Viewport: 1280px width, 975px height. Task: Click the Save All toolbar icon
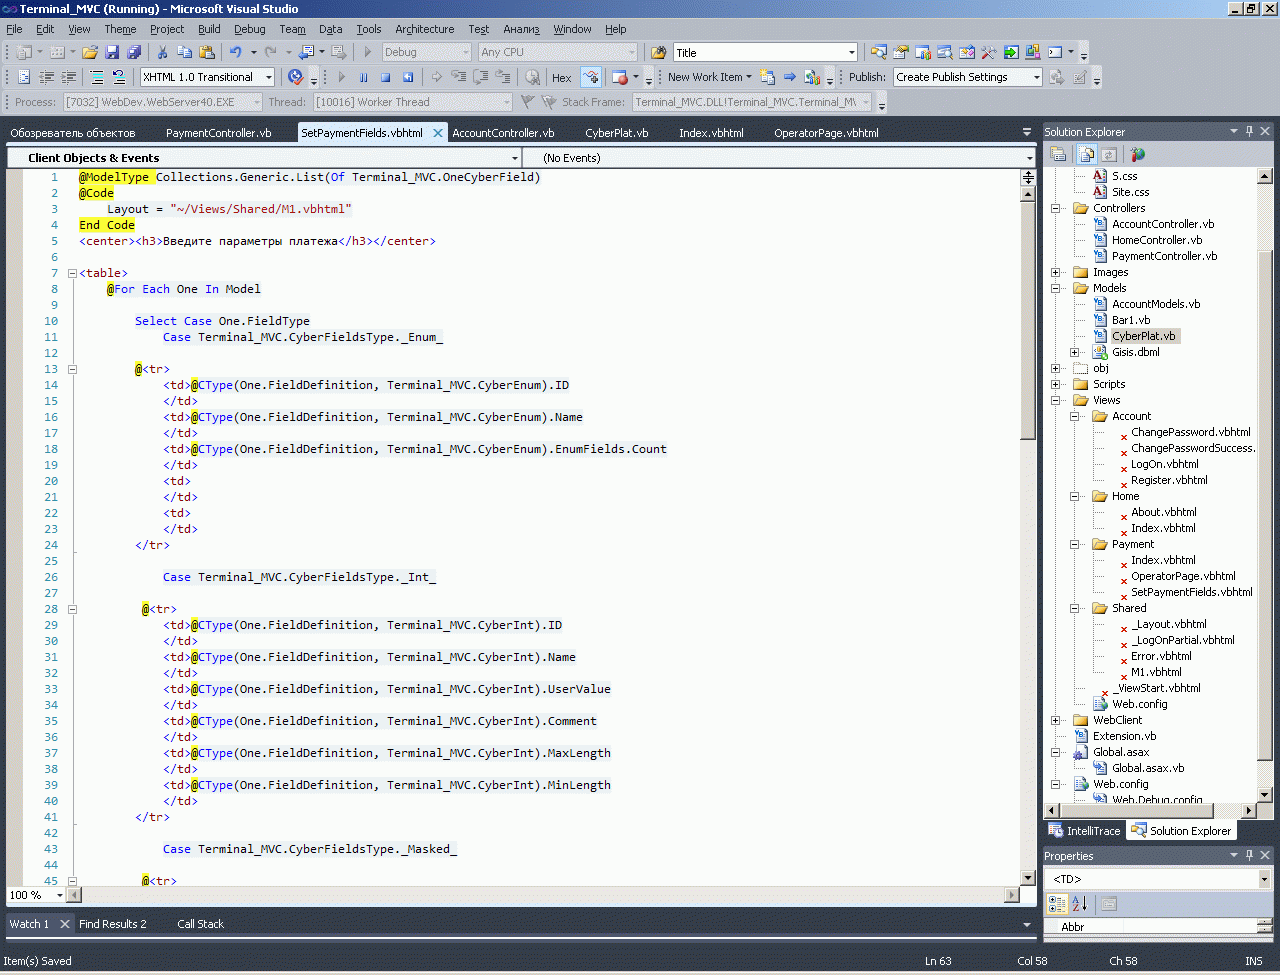coord(134,52)
